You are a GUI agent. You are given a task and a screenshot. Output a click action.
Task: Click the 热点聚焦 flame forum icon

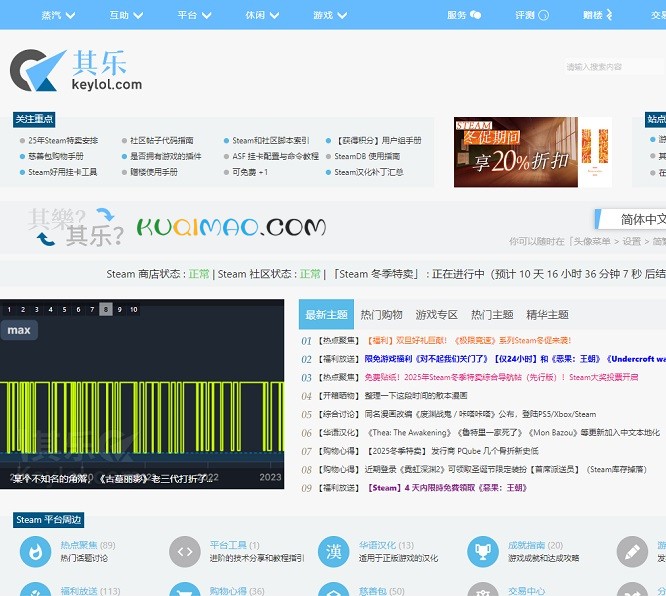tap(36, 551)
